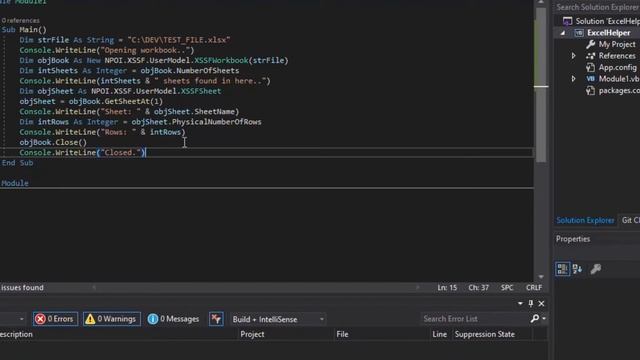Click the SPC indentation indicator

(x=507, y=287)
